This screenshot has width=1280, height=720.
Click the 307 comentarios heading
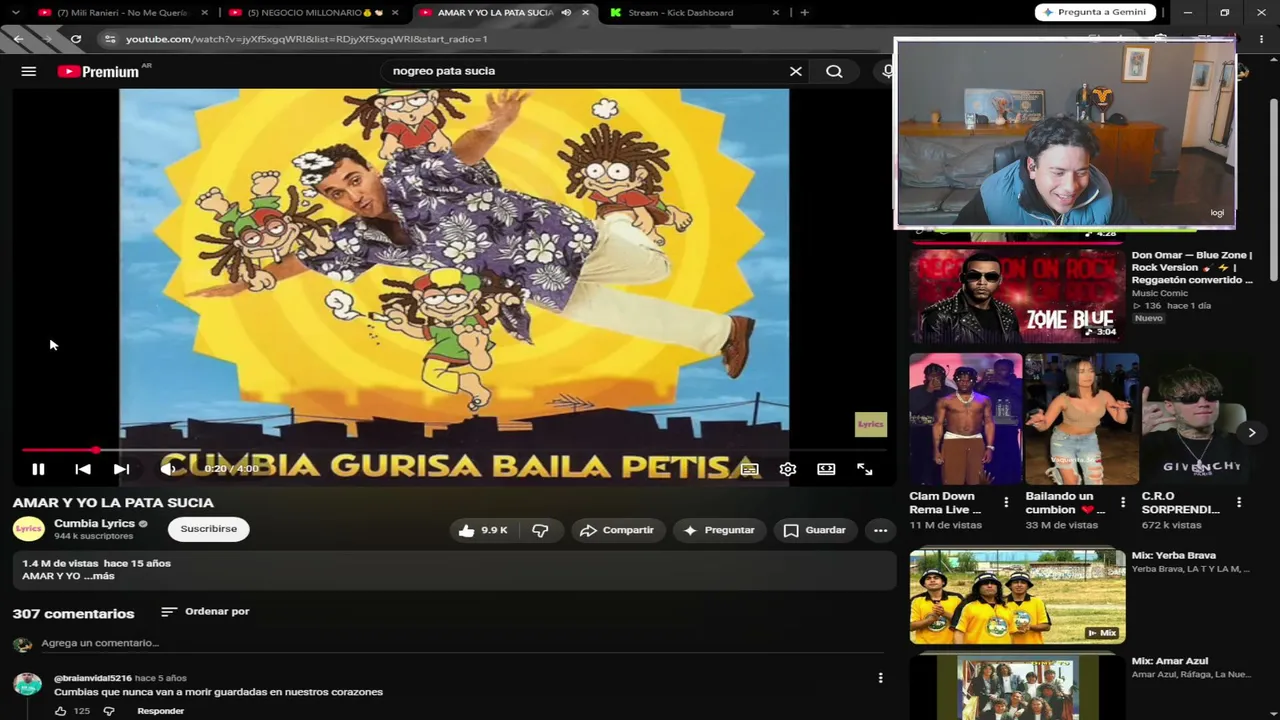point(73,614)
